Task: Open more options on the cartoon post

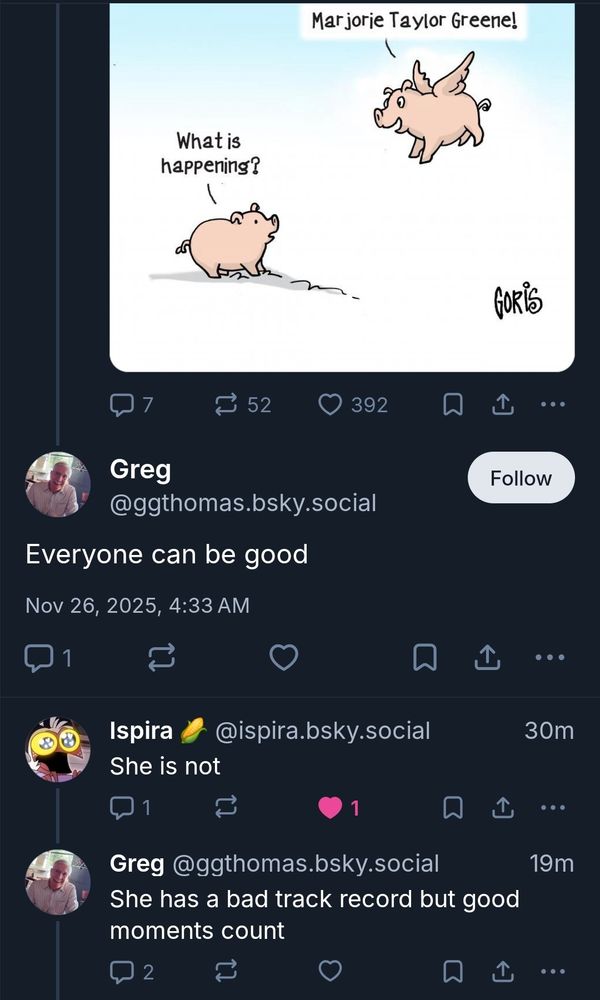Action: click(552, 404)
